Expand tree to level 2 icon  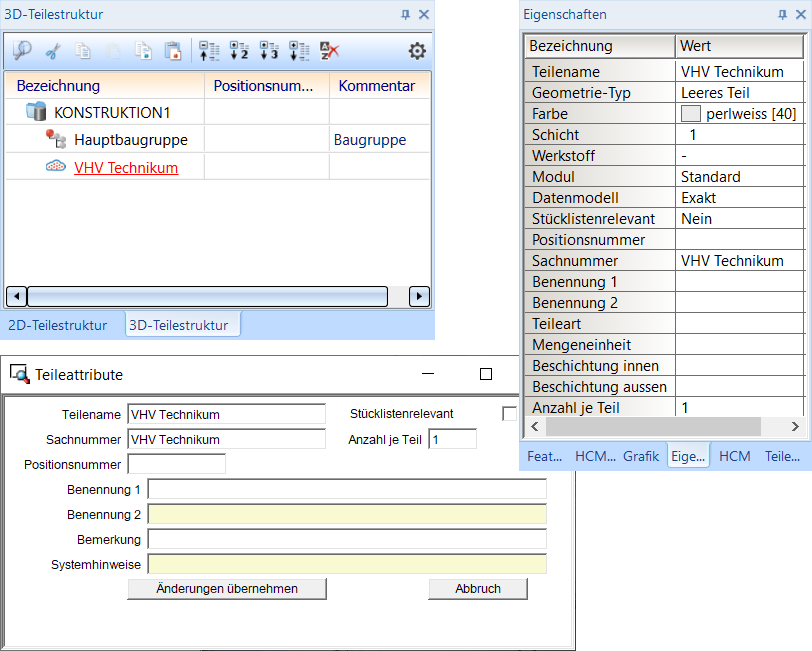pyautogui.click(x=239, y=51)
